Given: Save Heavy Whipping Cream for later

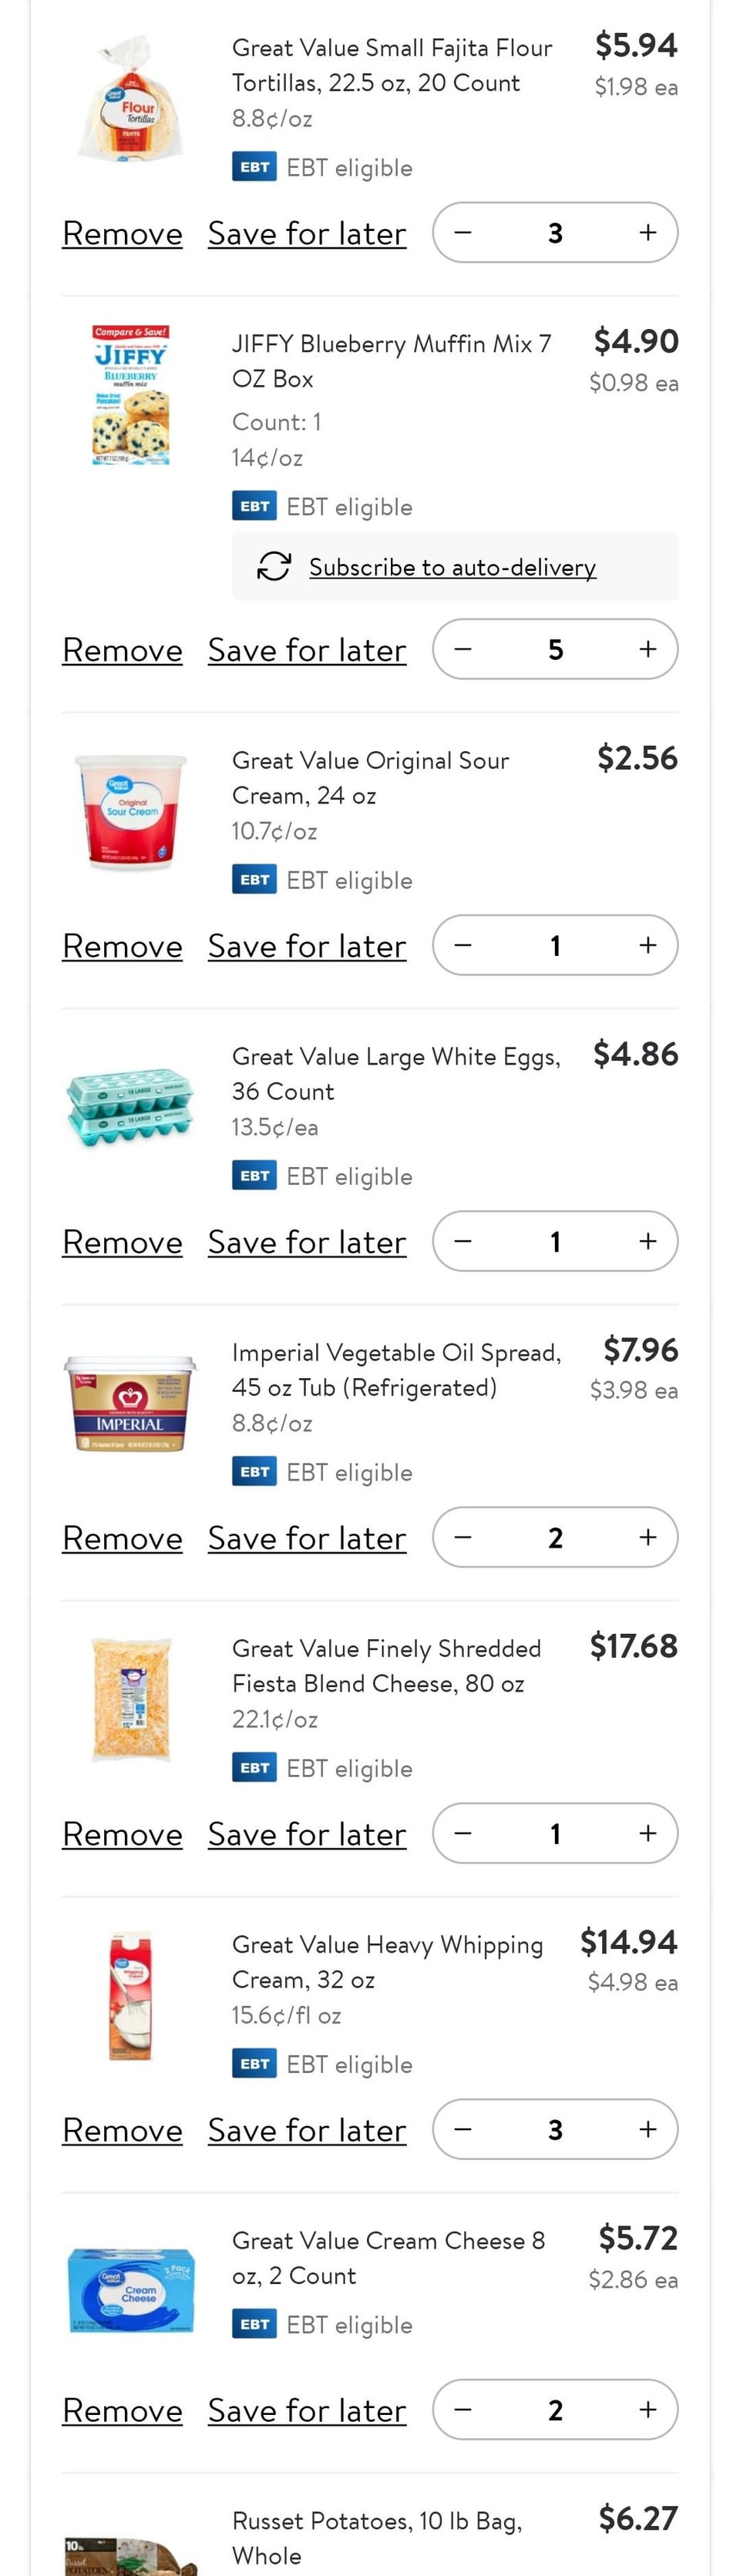Looking at the screenshot, I should coord(307,2130).
